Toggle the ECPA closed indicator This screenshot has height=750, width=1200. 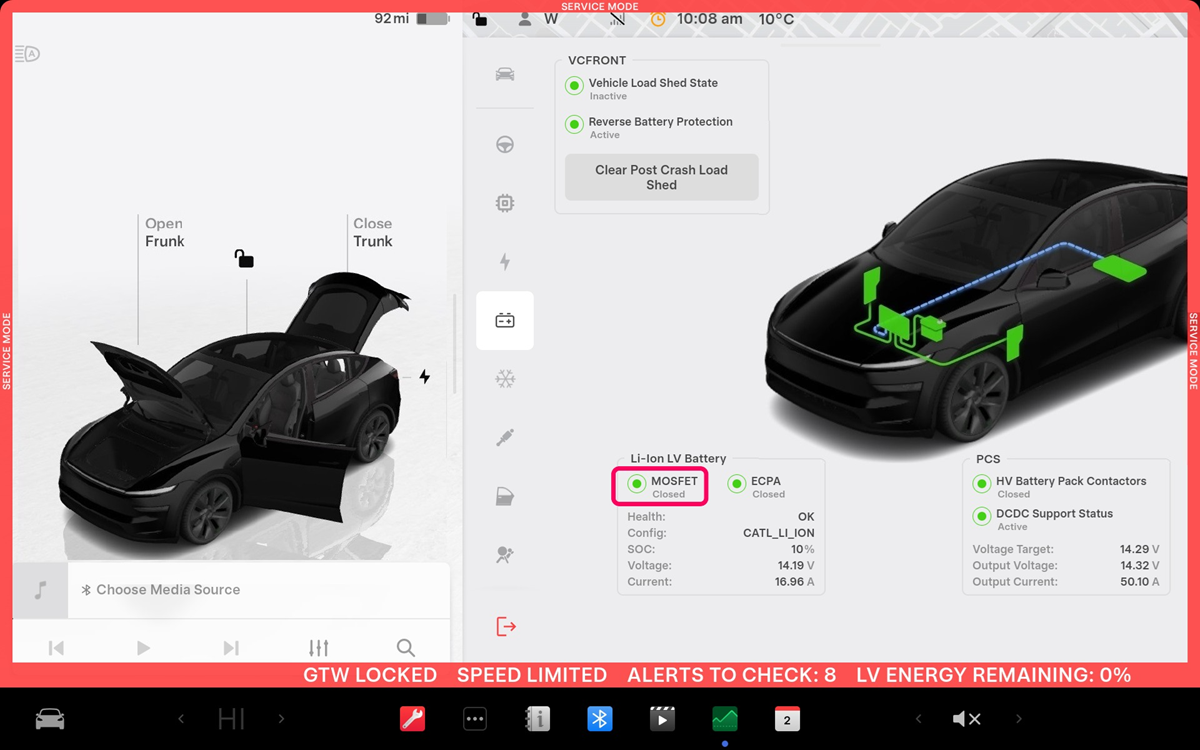(737, 485)
